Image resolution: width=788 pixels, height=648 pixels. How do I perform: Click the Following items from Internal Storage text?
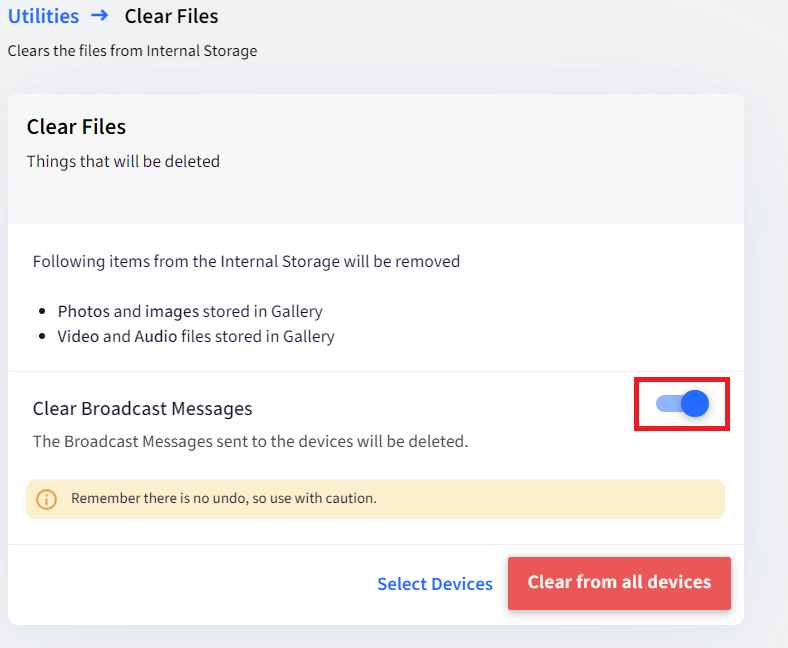[x=246, y=262]
